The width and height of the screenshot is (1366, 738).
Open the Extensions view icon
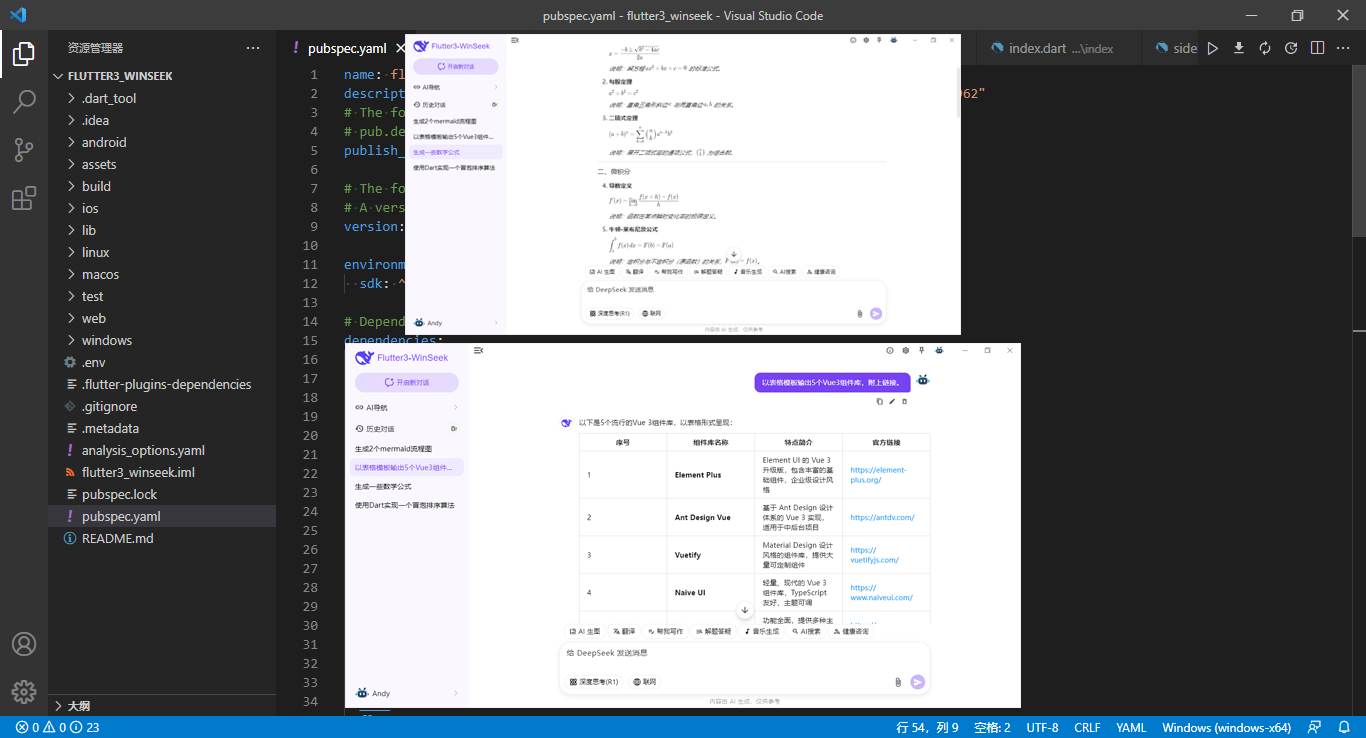pos(24,199)
